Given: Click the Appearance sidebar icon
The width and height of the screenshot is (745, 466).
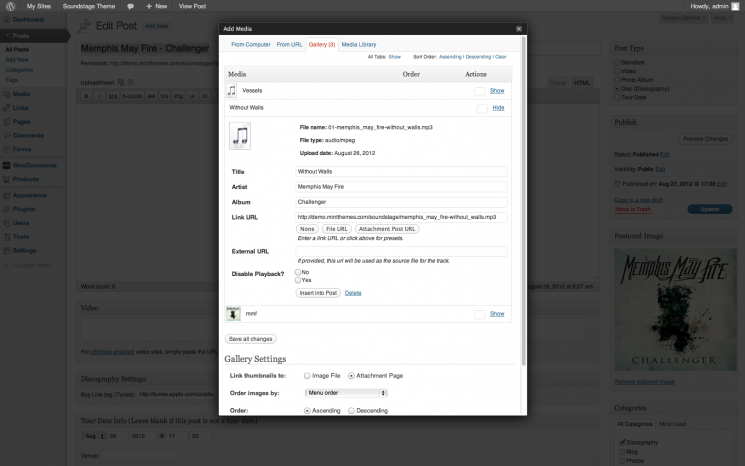Looking at the screenshot, I should pos(7,195).
